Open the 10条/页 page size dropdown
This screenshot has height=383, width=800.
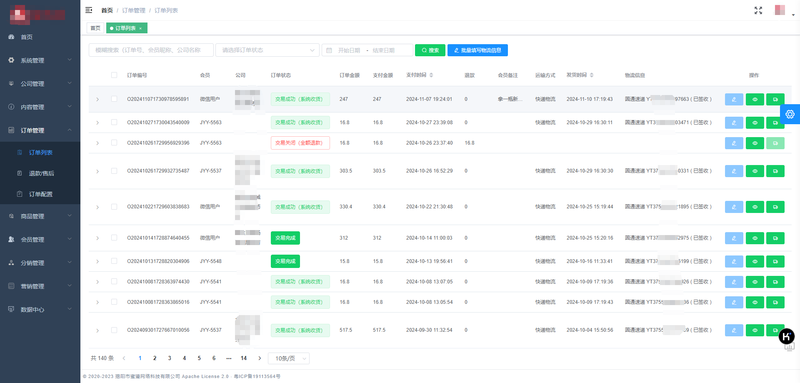click(289, 359)
